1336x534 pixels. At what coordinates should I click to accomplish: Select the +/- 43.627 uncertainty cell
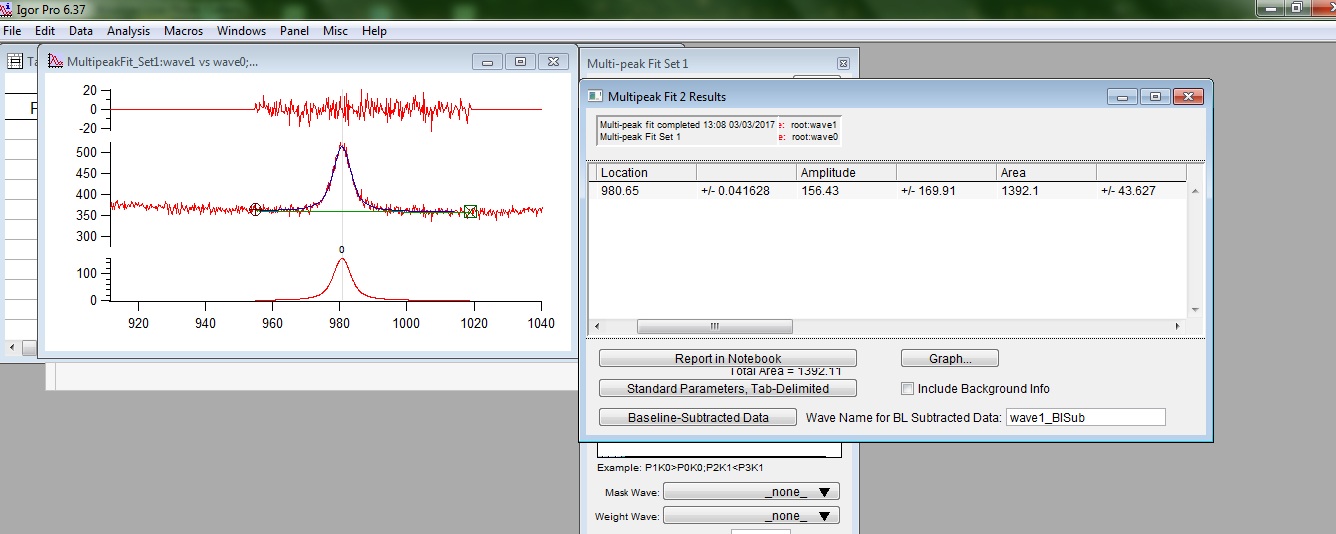tap(1128, 190)
